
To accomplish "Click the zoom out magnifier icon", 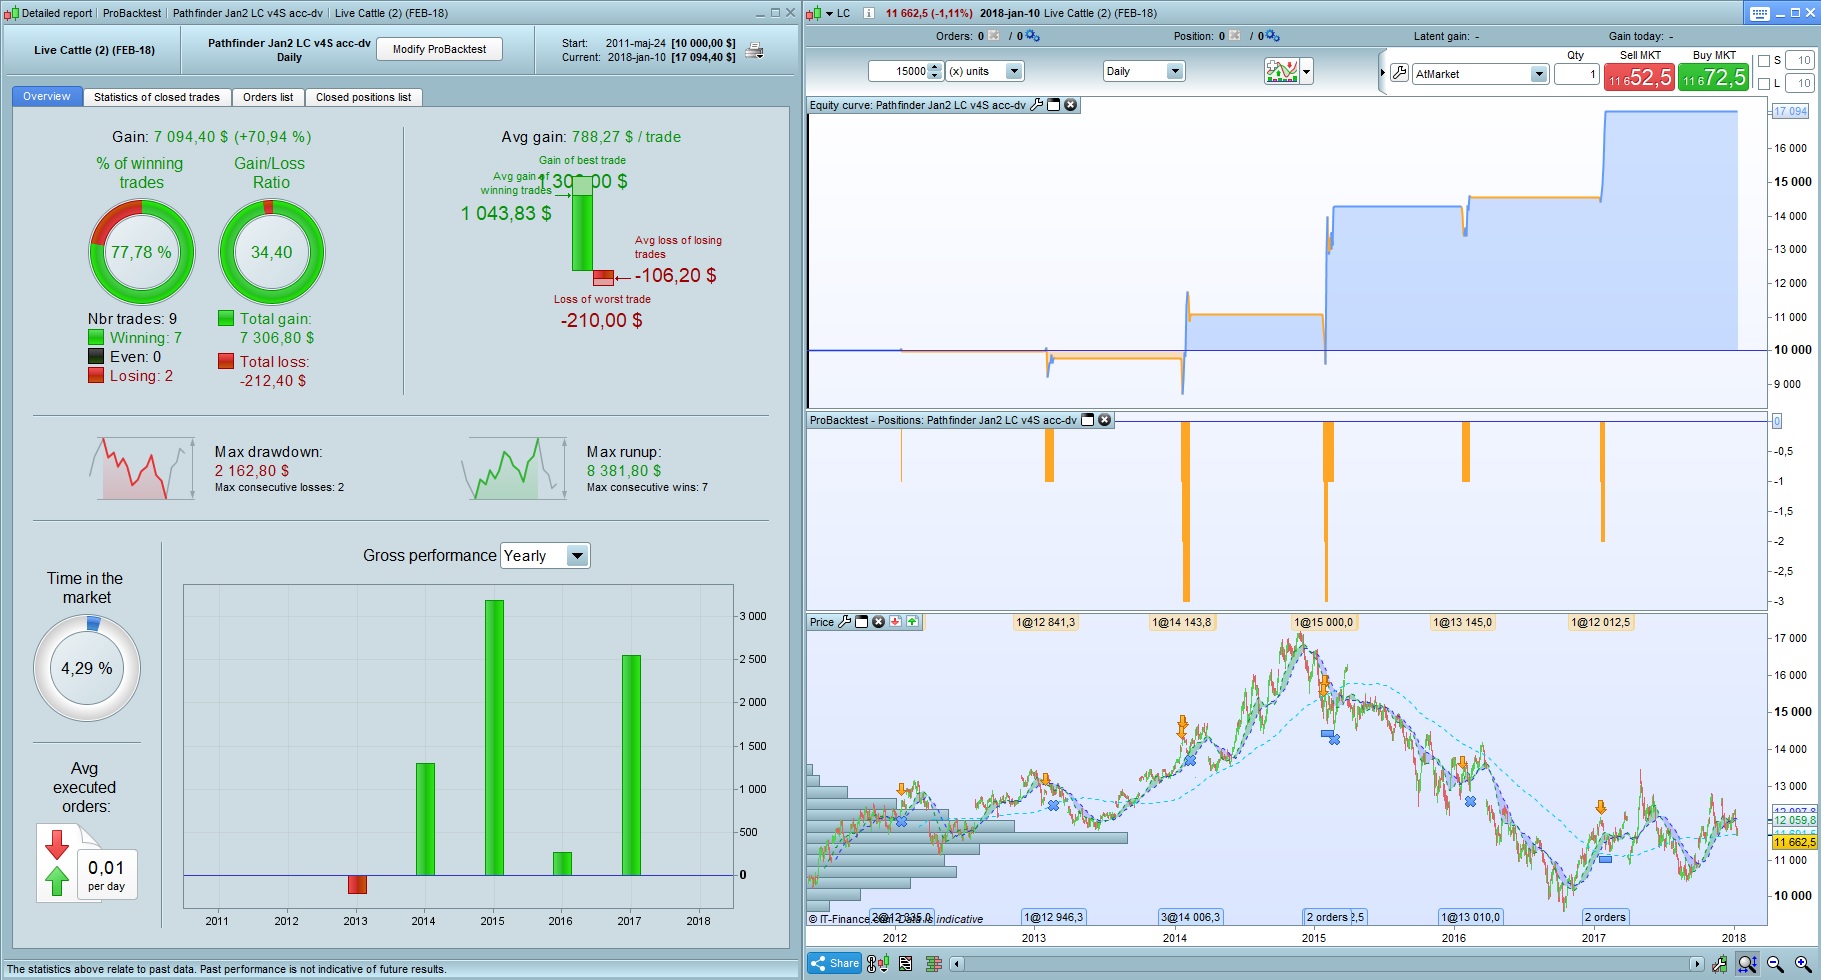I will 1775,964.
